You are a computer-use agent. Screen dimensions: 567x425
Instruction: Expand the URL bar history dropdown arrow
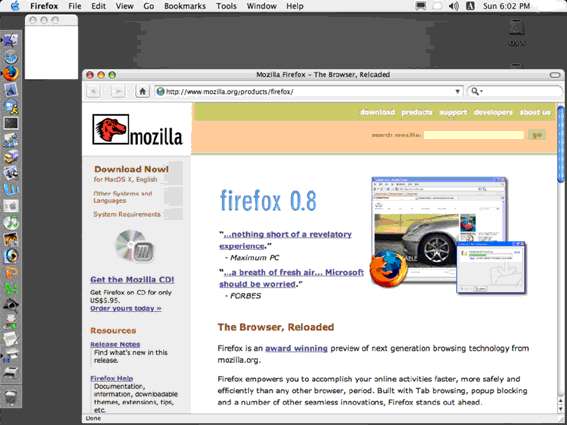(x=457, y=92)
